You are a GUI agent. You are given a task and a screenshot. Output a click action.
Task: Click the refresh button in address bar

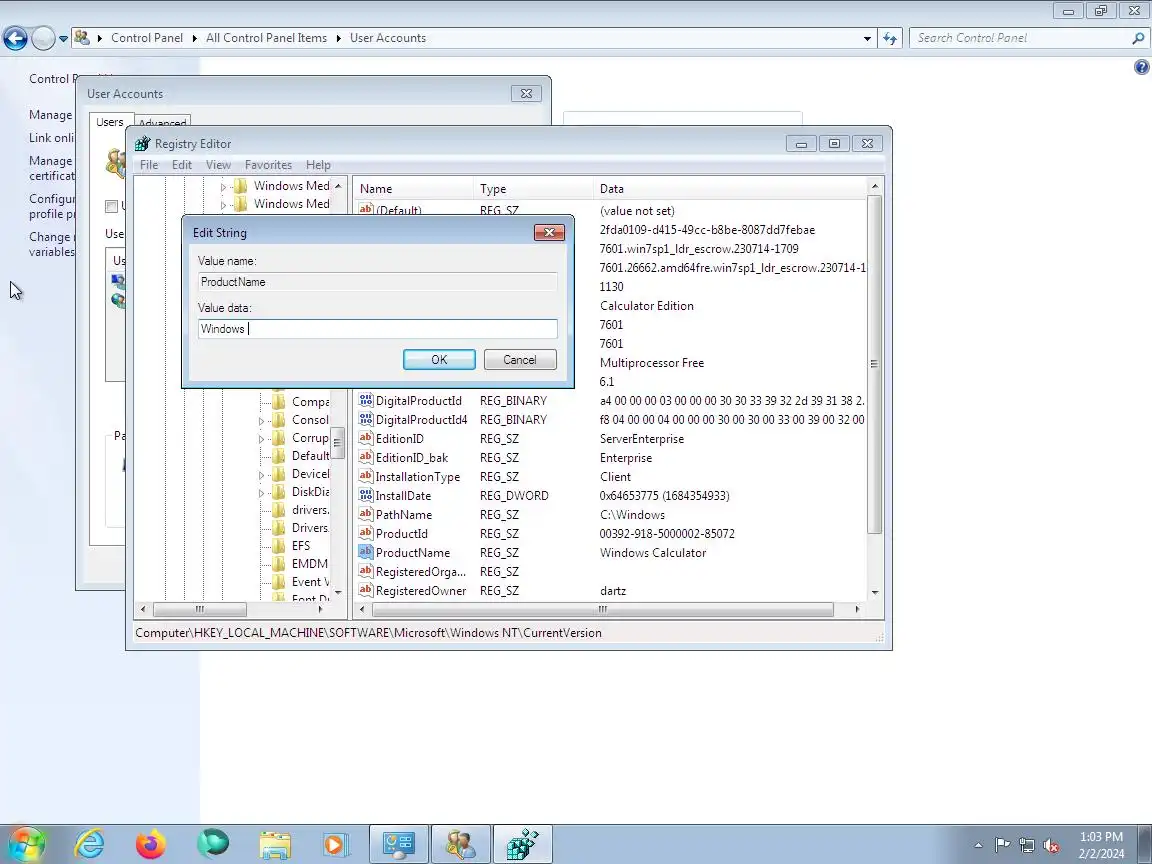pyautogui.click(x=890, y=38)
